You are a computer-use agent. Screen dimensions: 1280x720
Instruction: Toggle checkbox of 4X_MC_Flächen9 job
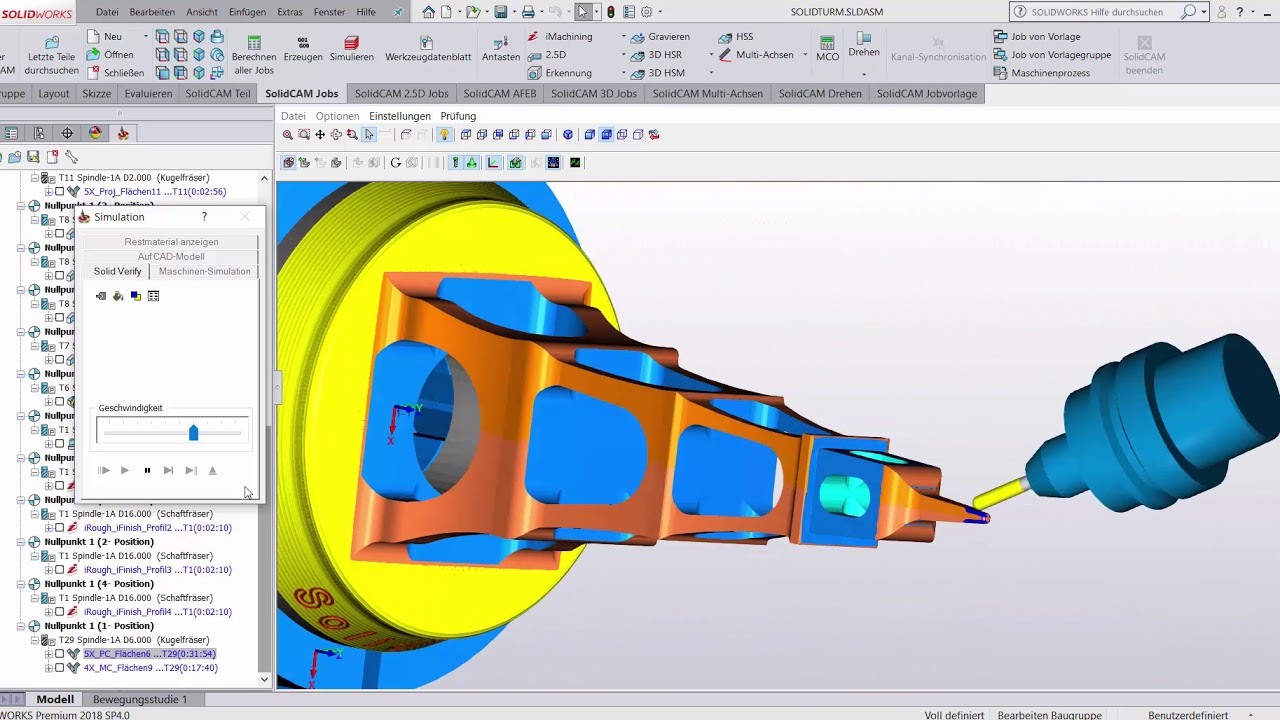pyautogui.click(x=60, y=668)
